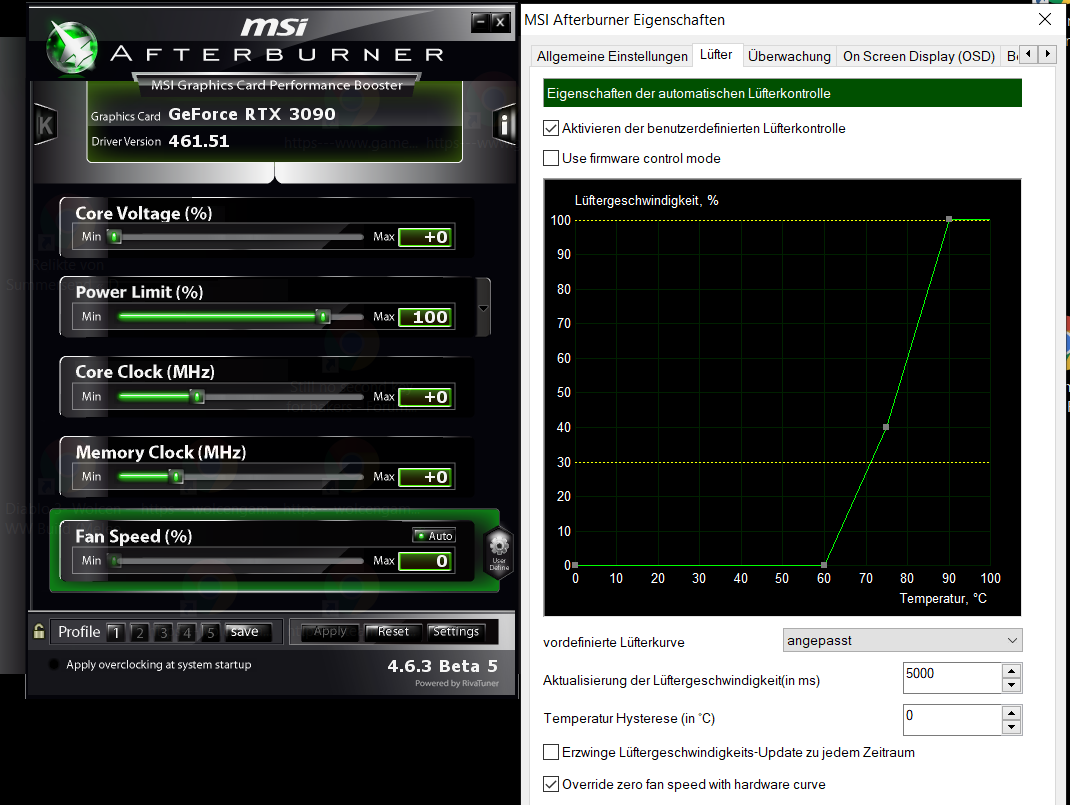Click the Afterburner green star logo
This screenshot has height=805, width=1070.
coord(72,46)
